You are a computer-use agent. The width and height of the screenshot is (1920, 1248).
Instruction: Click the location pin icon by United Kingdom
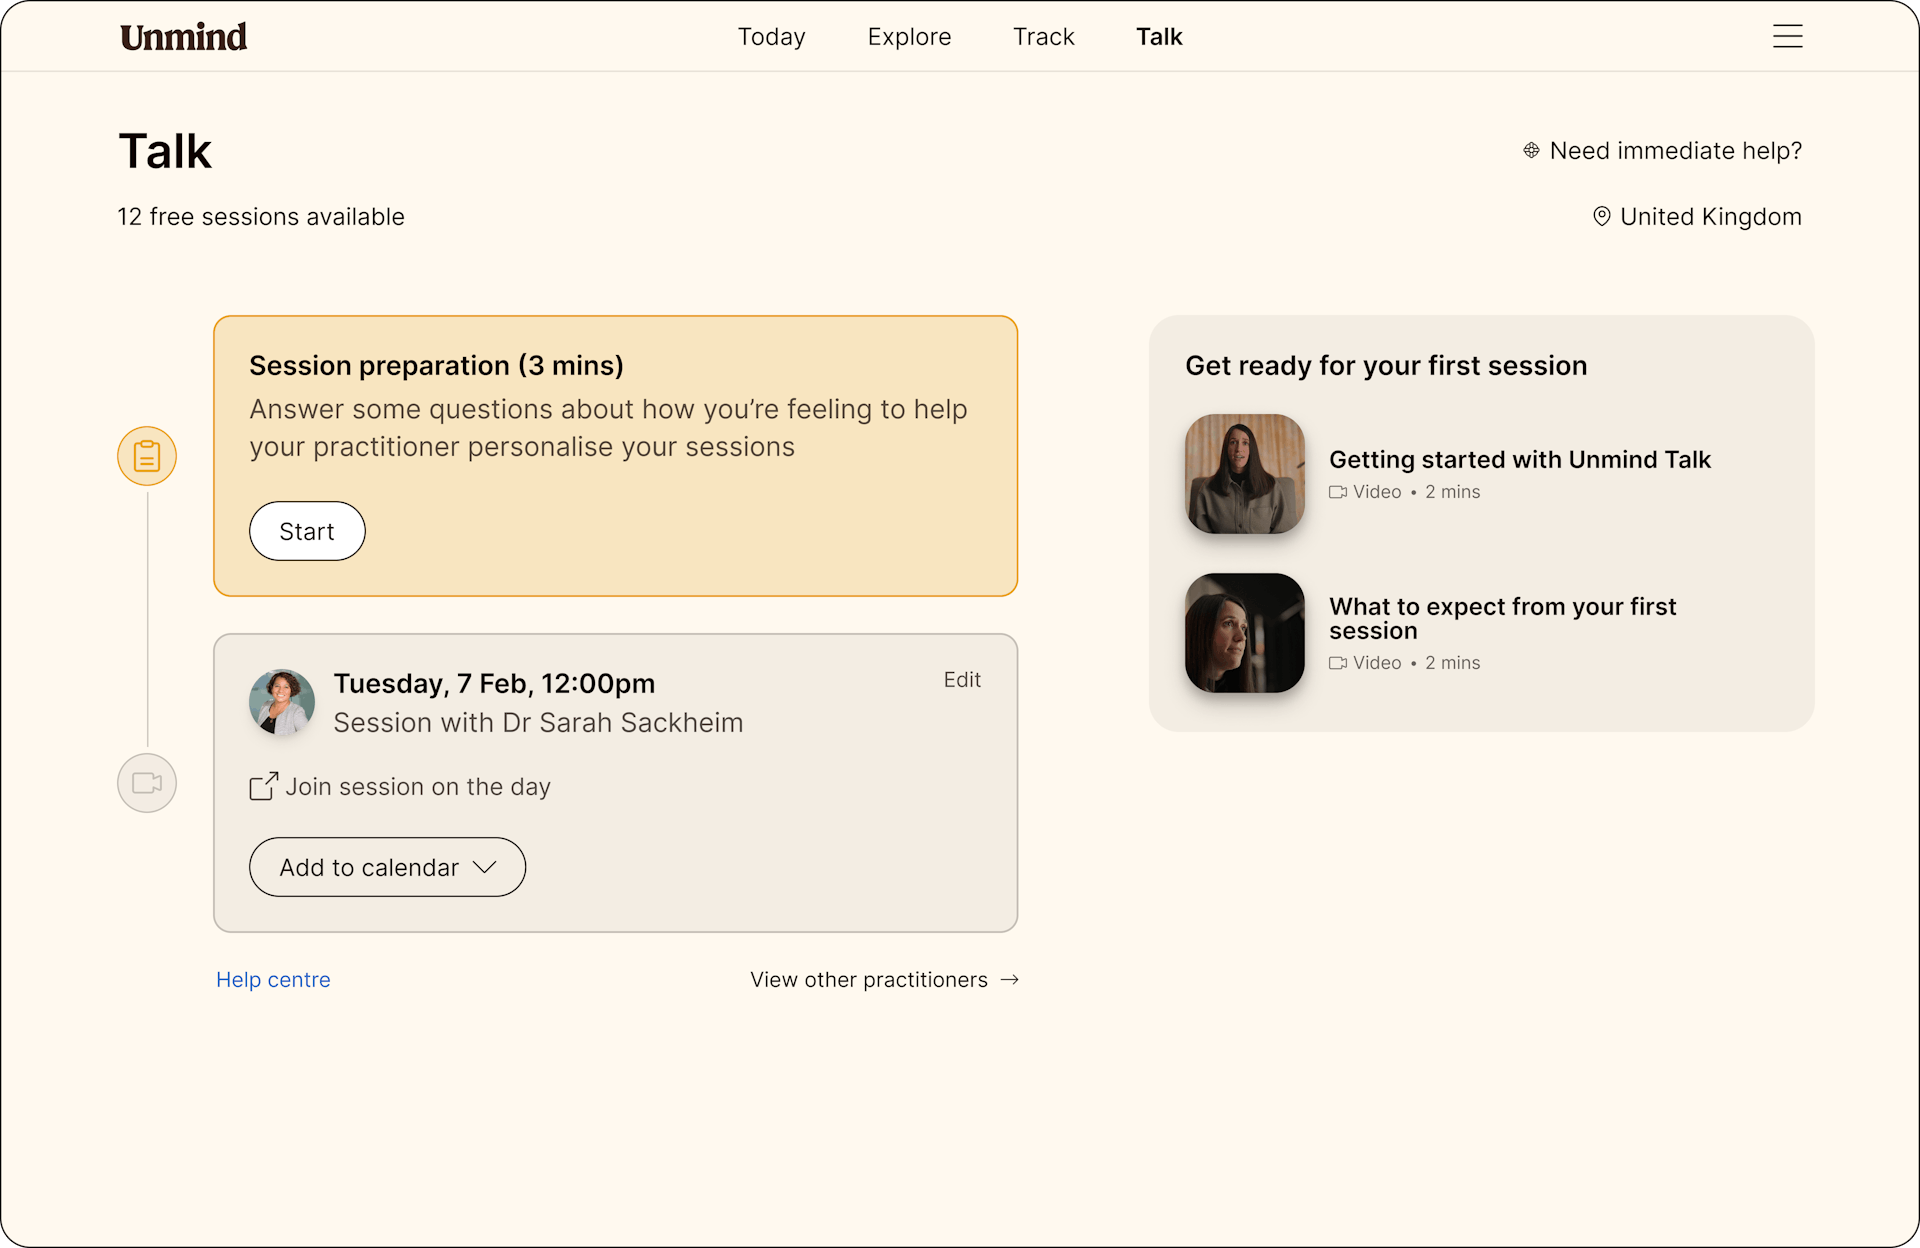pyautogui.click(x=1601, y=217)
